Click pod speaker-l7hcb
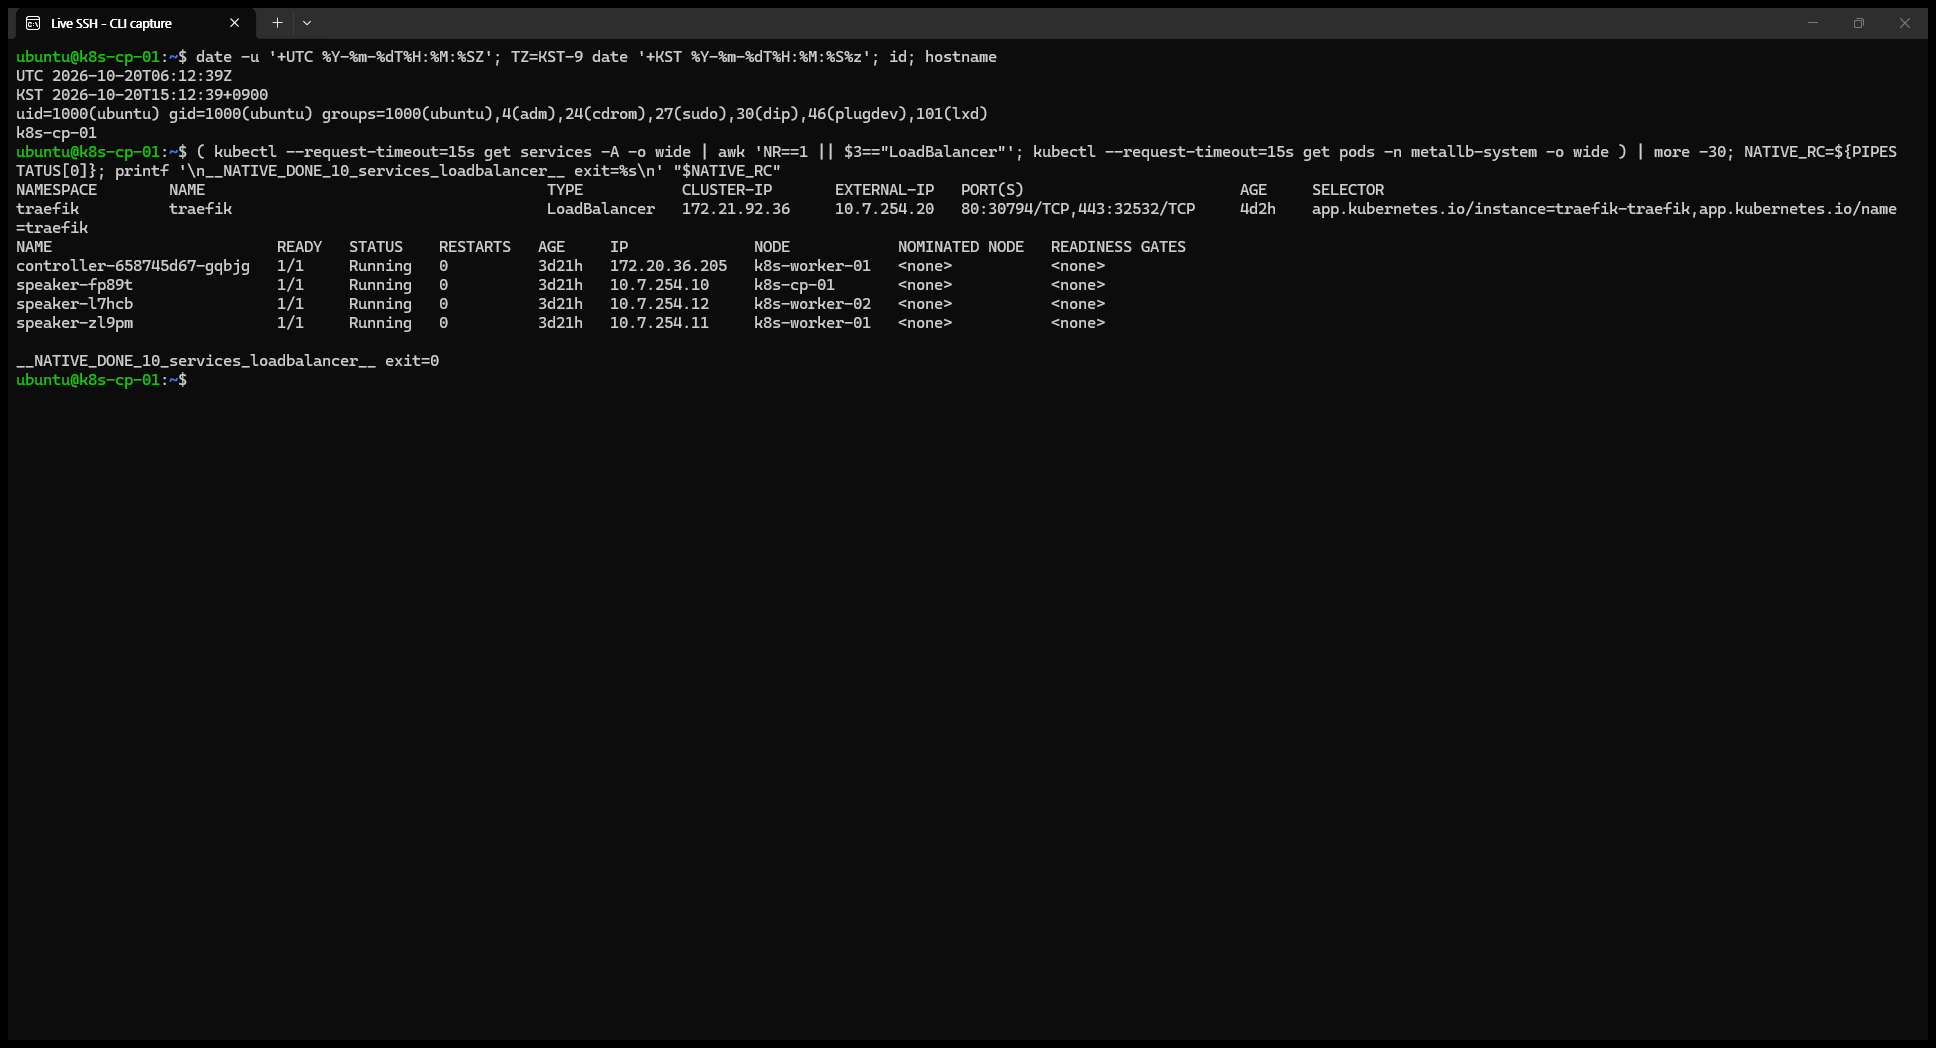The image size is (1936, 1048). click(x=75, y=304)
